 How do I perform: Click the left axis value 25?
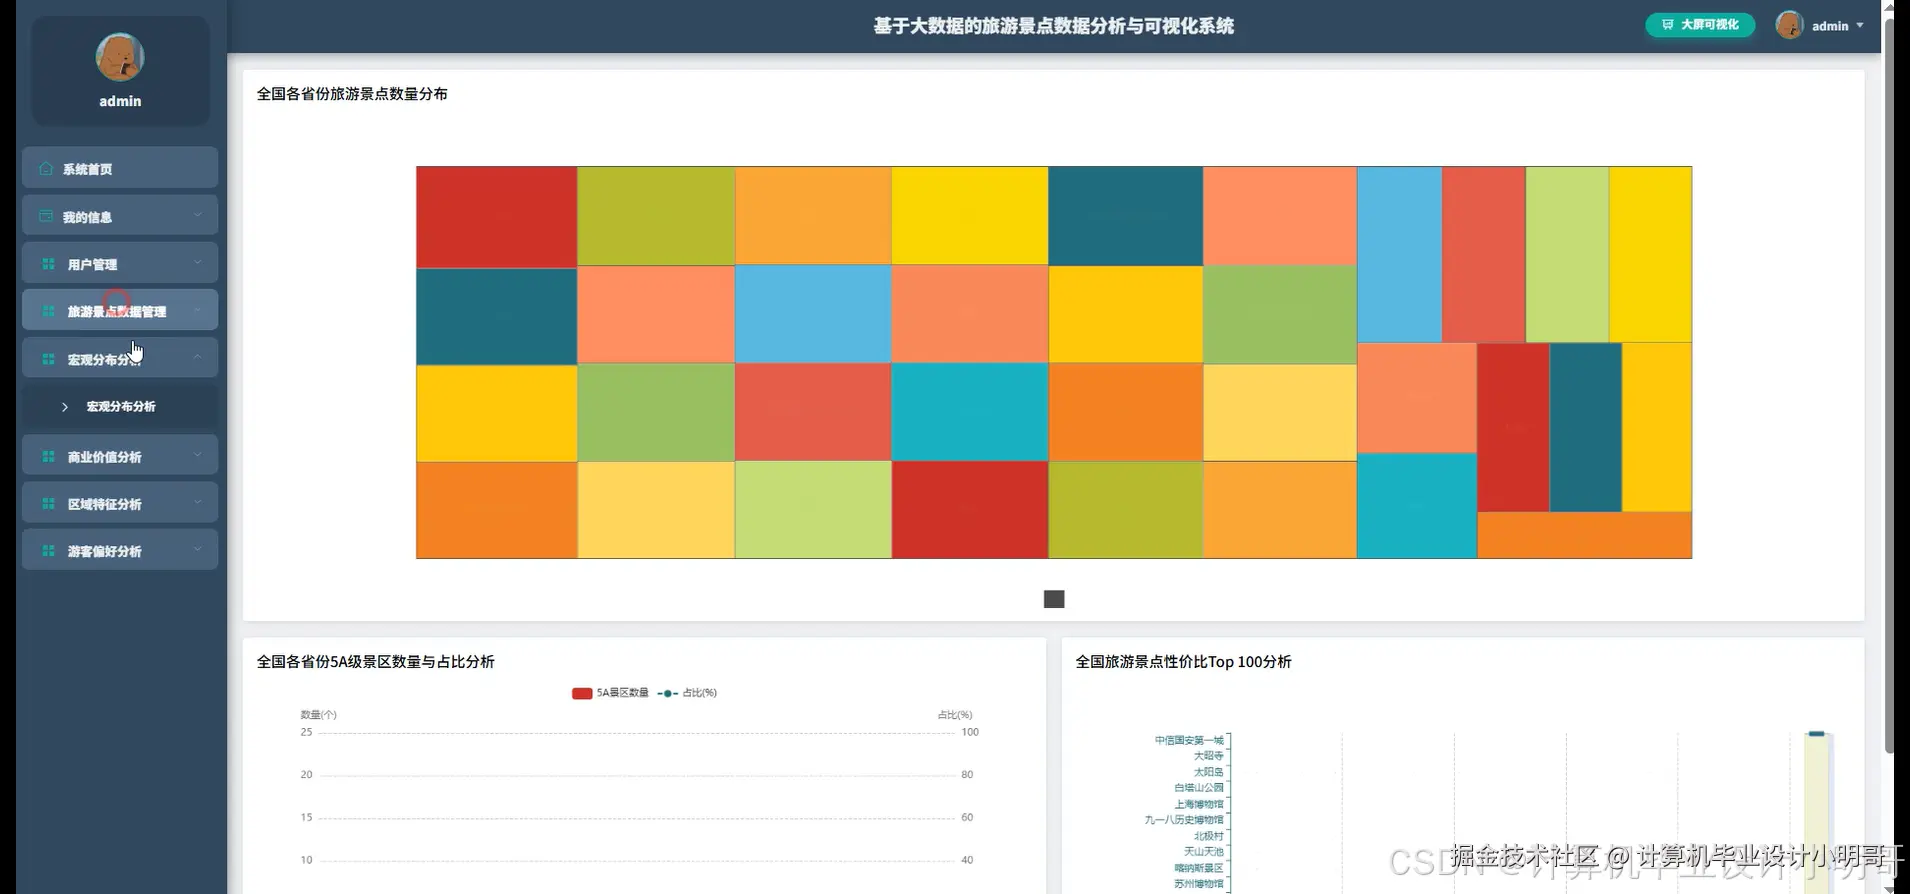click(306, 732)
